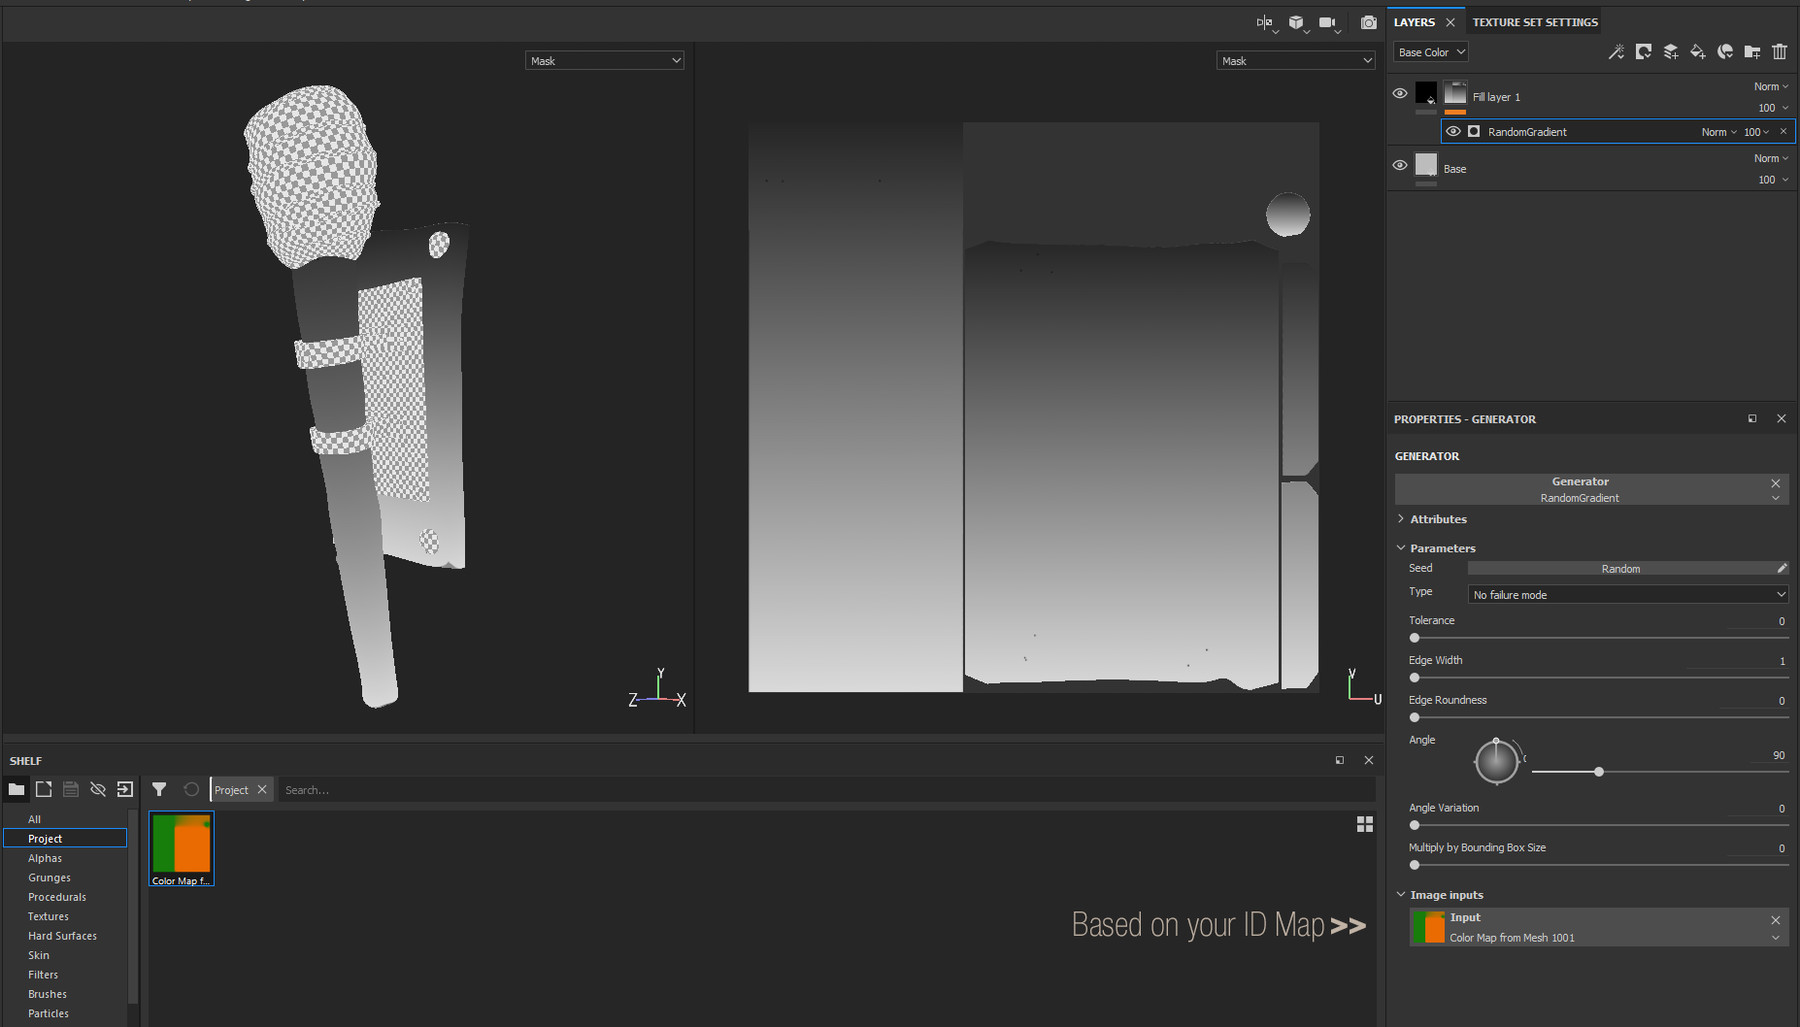Click the Add effect magic wand icon
This screenshot has height=1027, width=1800.
(1616, 52)
